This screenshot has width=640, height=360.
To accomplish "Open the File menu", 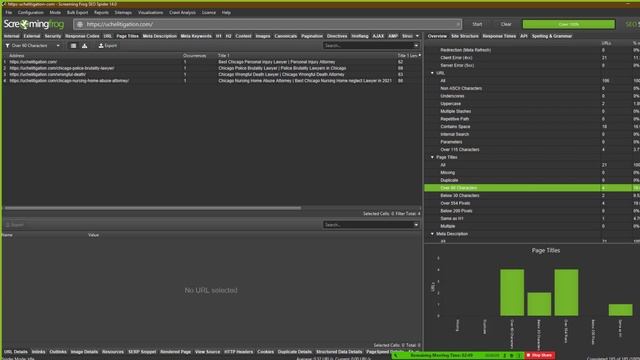I will tap(9, 13).
